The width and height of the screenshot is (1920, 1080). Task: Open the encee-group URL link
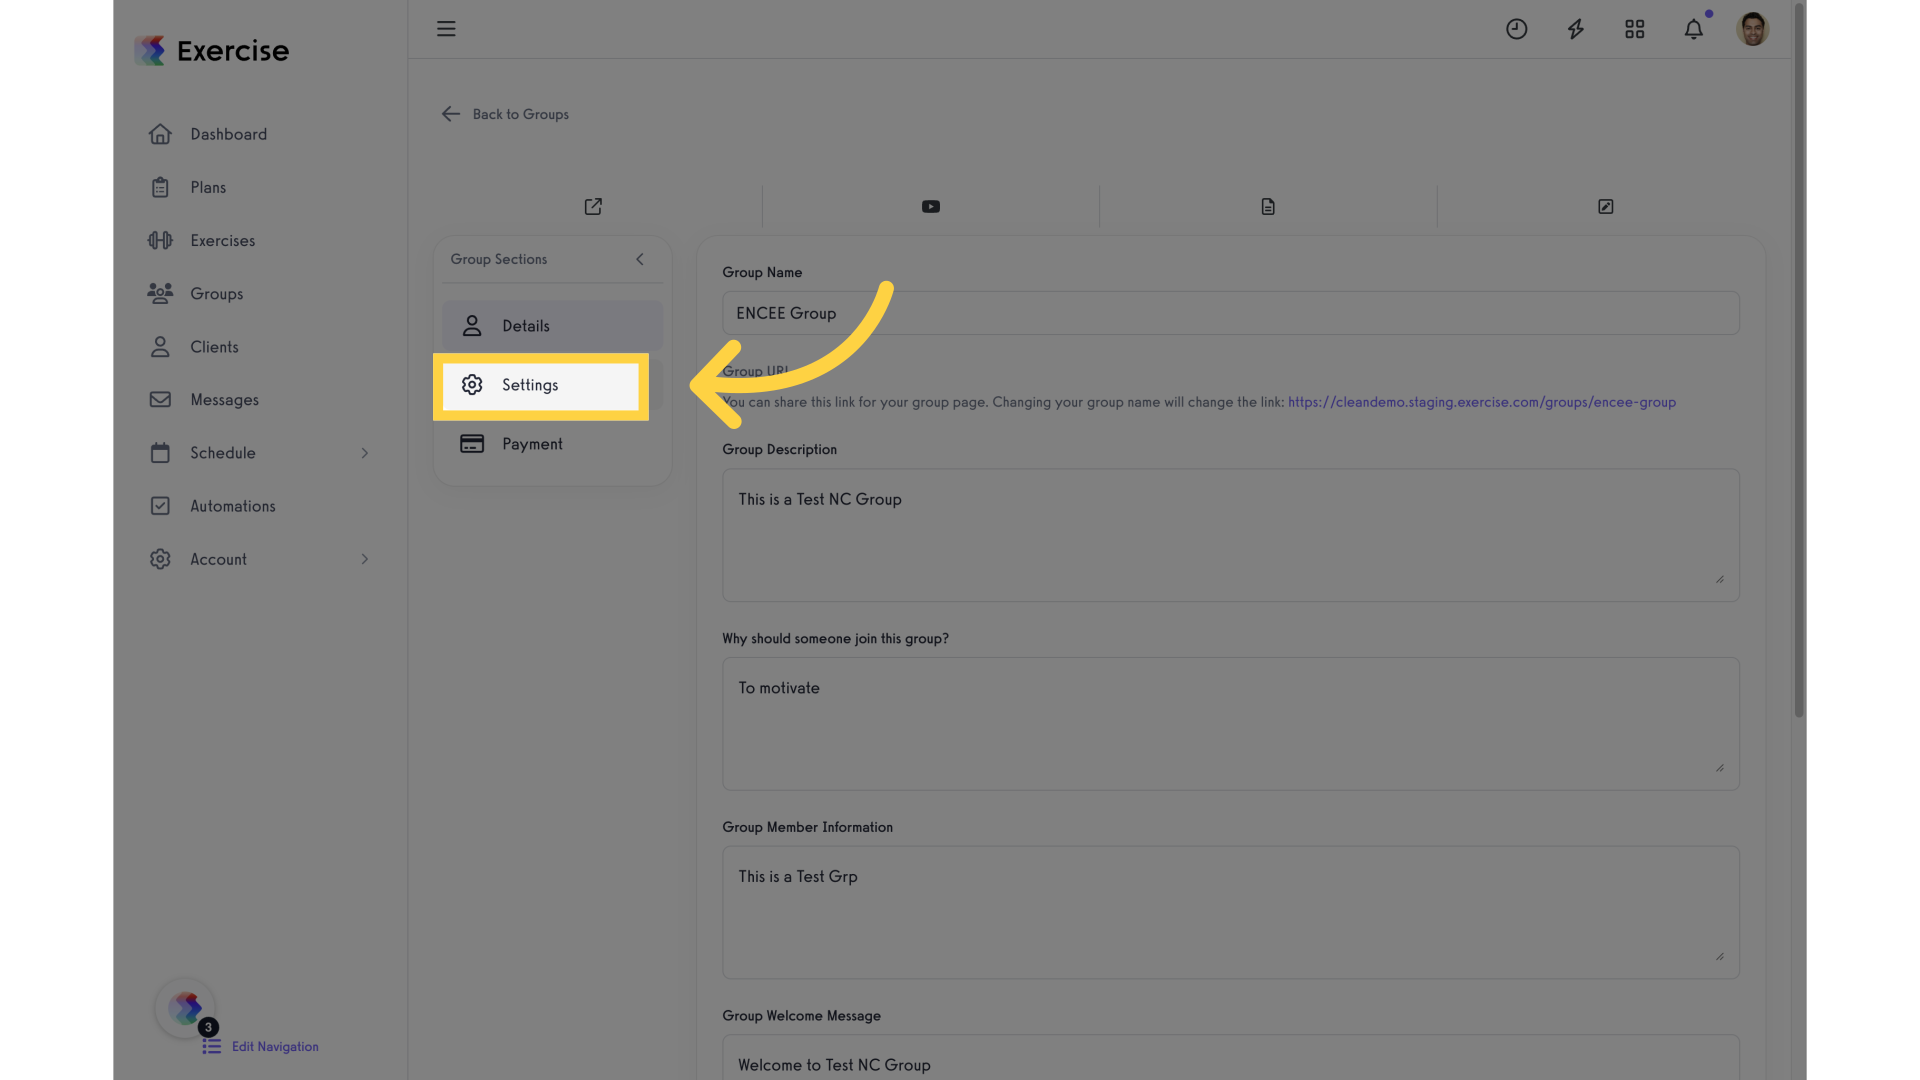click(x=1481, y=402)
